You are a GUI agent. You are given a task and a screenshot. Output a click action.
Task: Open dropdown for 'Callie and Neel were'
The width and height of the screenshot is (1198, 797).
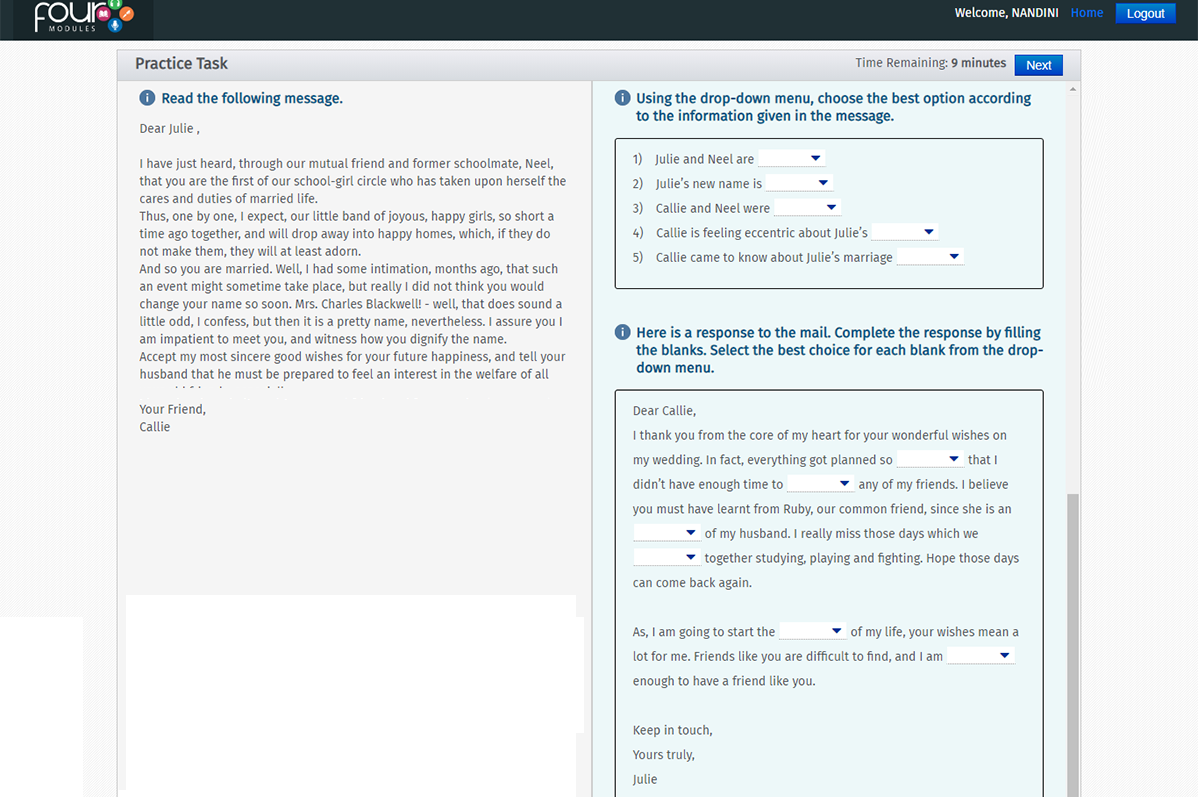(x=808, y=207)
